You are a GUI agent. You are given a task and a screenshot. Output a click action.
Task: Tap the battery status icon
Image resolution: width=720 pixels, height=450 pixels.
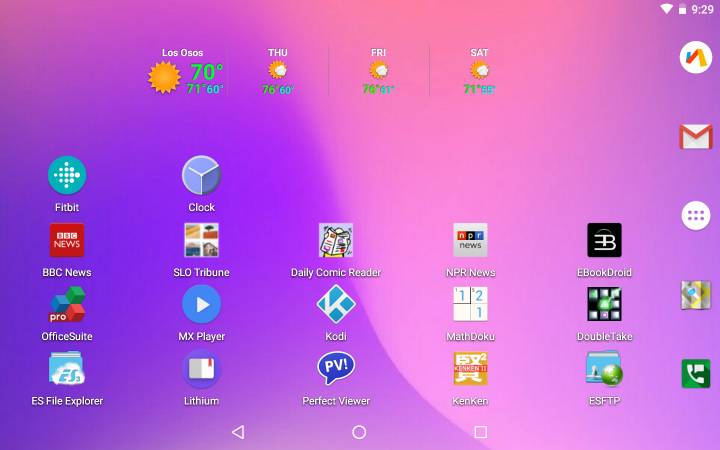click(x=682, y=9)
